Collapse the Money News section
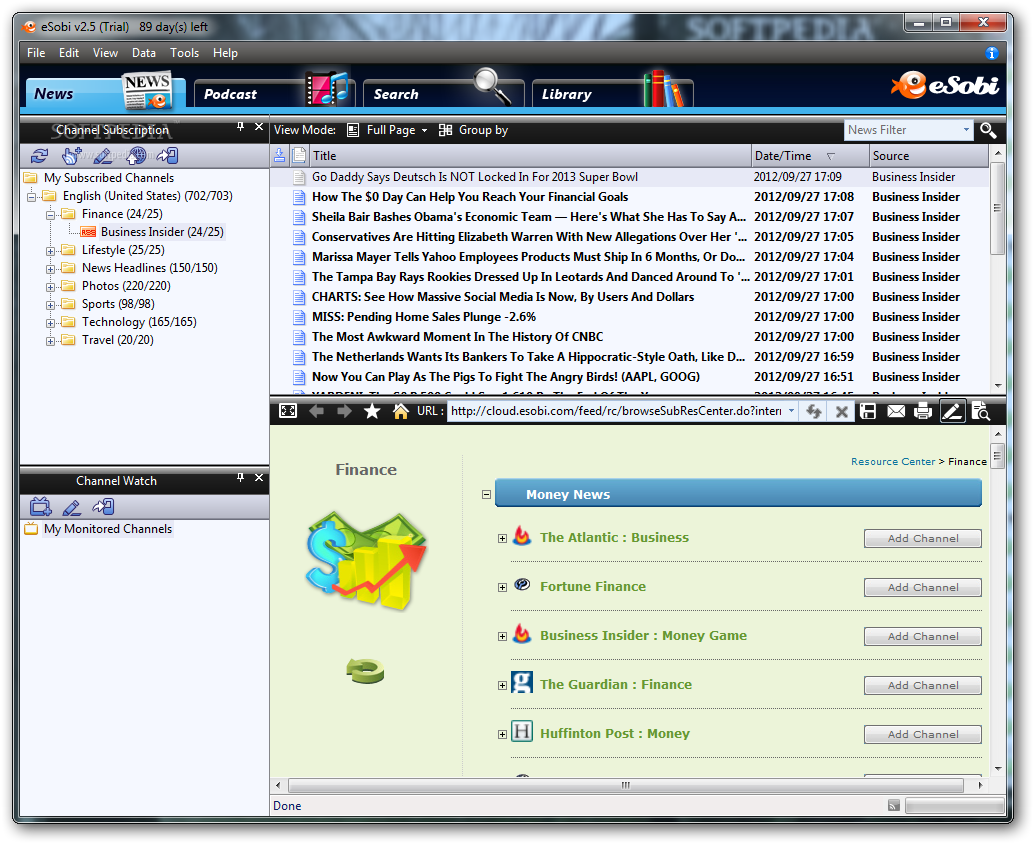The height and width of the screenshot is (844, 1034). coord(487,494)
